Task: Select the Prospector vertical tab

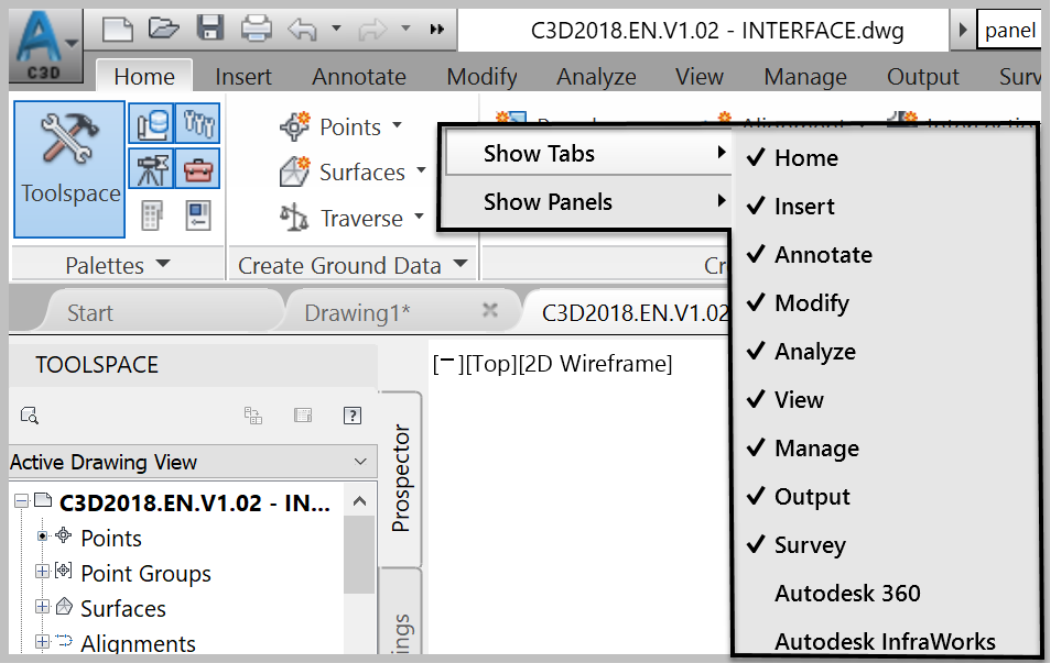Action: (x=400, y=478)
